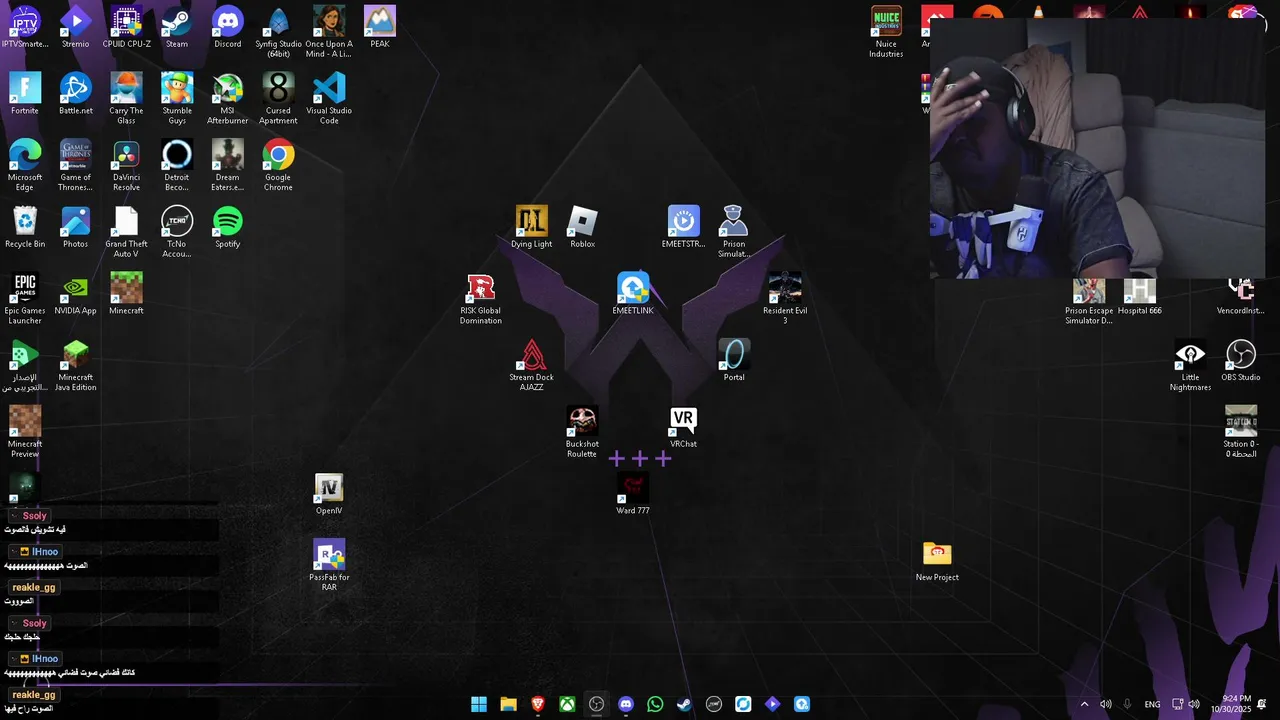The width and height of the screenshot is (1280, 720).
Task: Select the Ward 777 game icon
Action: coord(633,494)
